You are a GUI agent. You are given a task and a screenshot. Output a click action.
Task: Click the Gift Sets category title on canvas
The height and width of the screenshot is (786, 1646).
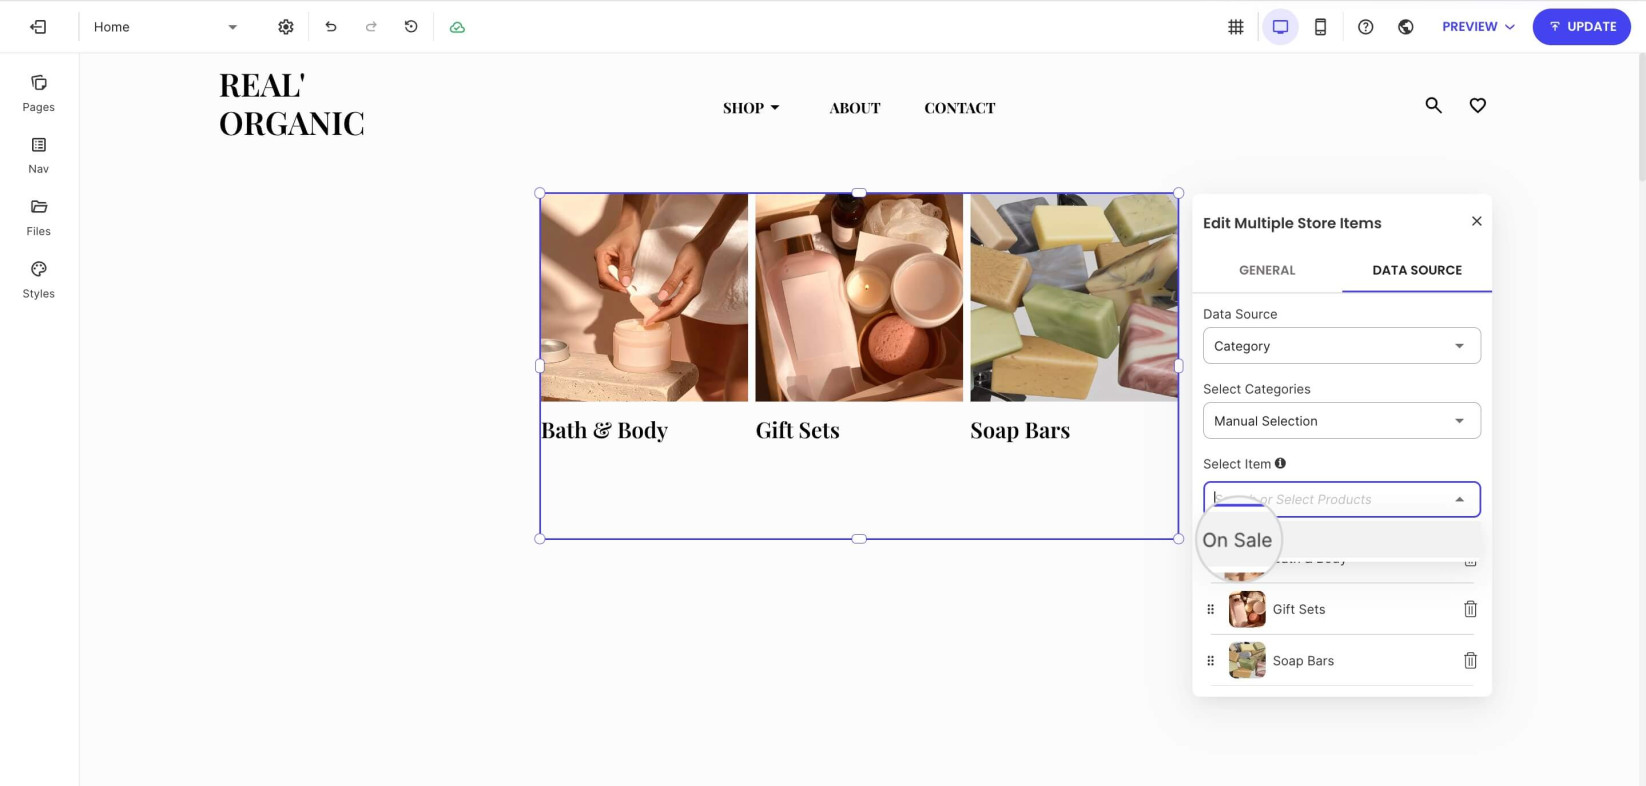[x=797, y=430]
